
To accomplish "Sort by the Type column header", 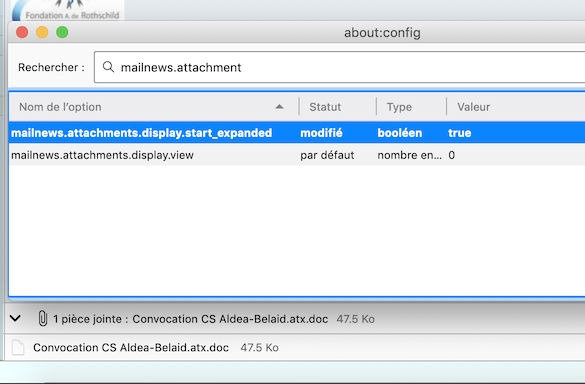I will (x=411, y=107).
